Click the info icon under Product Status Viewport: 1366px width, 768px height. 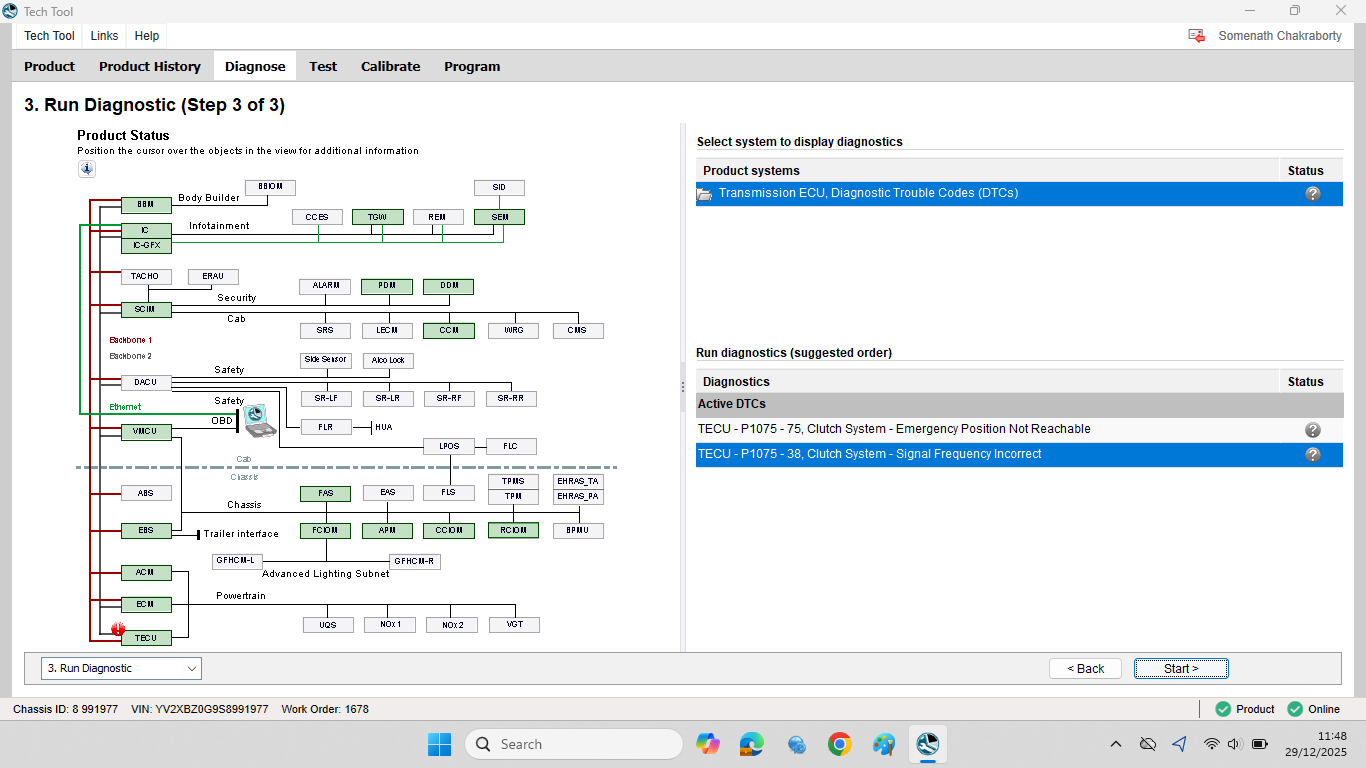pyautogui.click(x=87, y=168)
